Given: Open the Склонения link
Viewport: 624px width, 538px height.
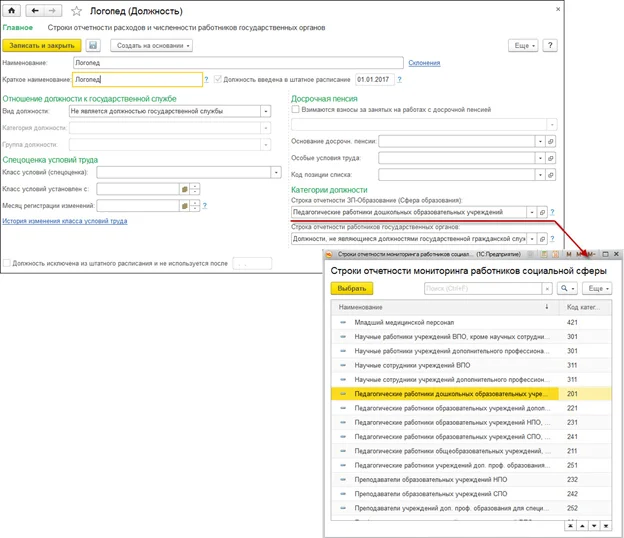Looking at the screenshot, I should pos(424,63).
